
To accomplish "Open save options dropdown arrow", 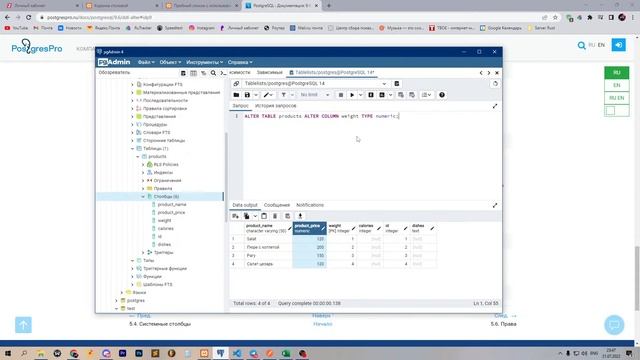I will 256,95.
